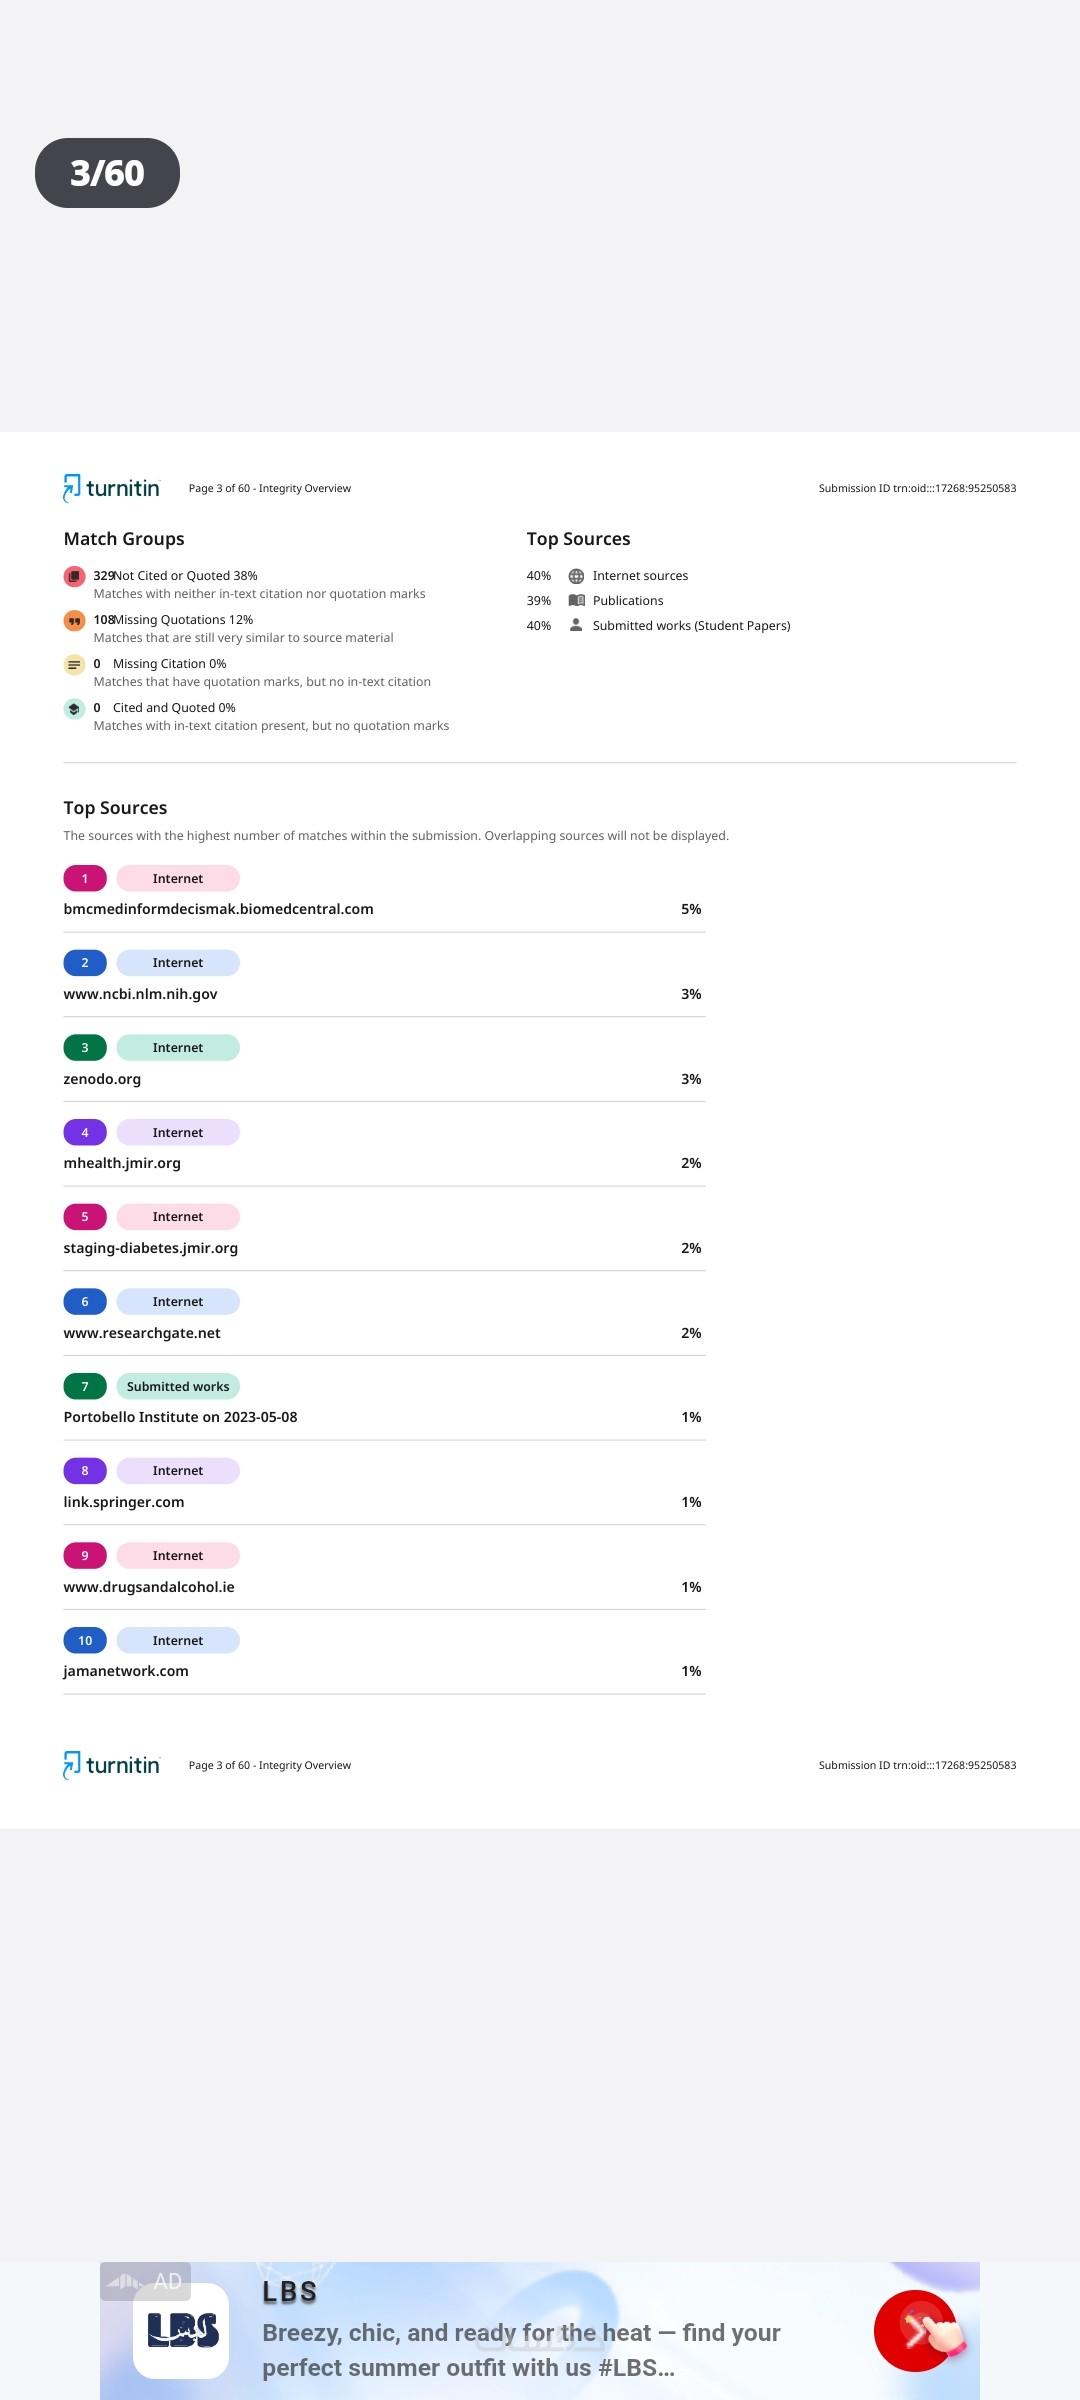1080x2400 pixels.
Task: Open bmcmedinformdecismak.biomedcentral.com source
Action: click(218, 909)
